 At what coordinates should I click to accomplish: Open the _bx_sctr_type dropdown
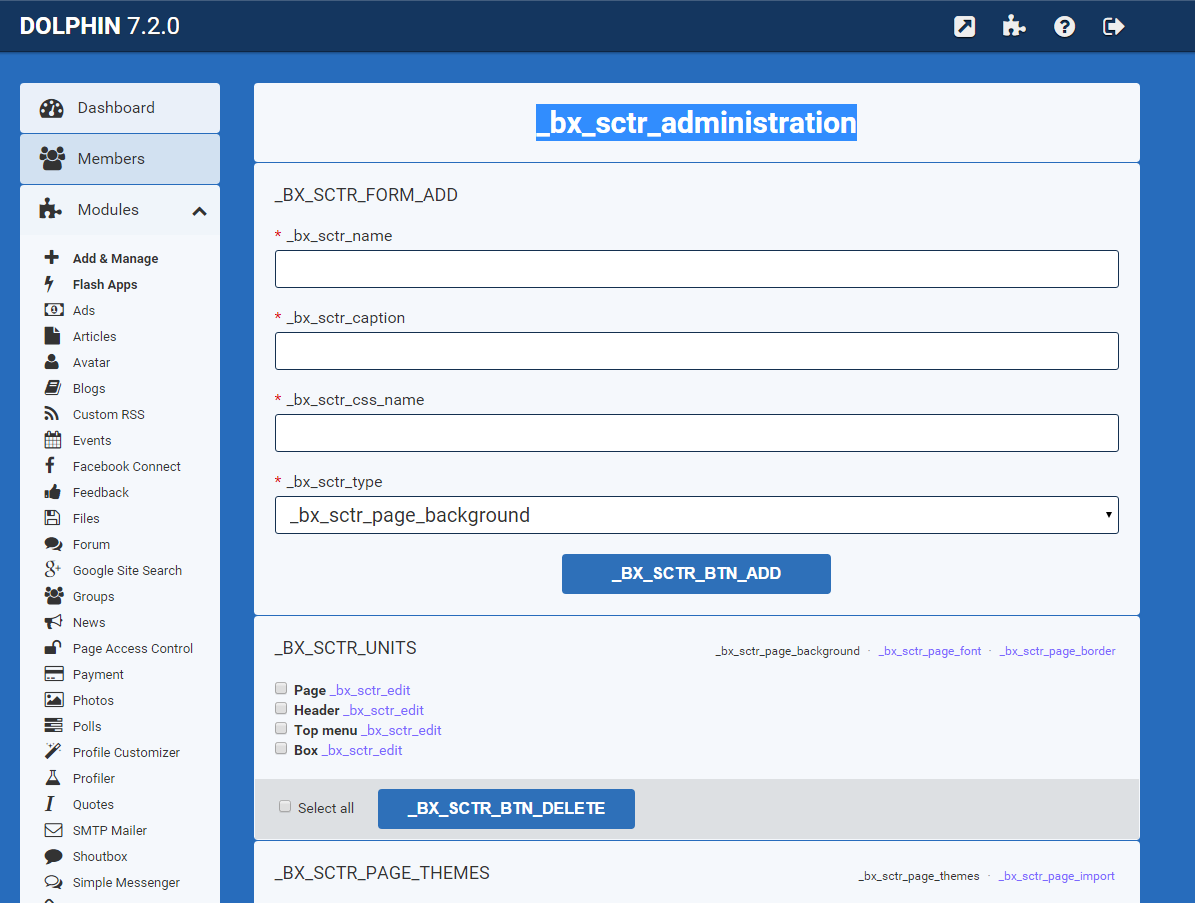coord(696,515)
